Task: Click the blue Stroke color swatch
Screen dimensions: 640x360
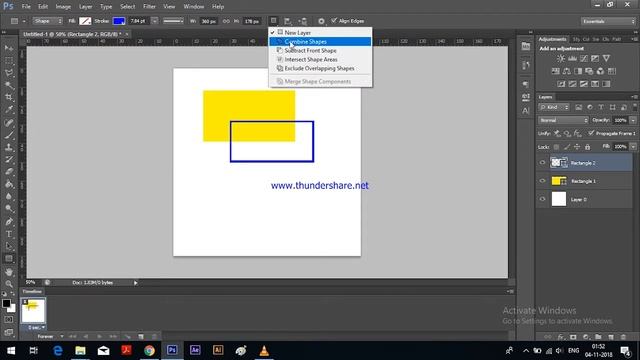Action: coord(119,21)
